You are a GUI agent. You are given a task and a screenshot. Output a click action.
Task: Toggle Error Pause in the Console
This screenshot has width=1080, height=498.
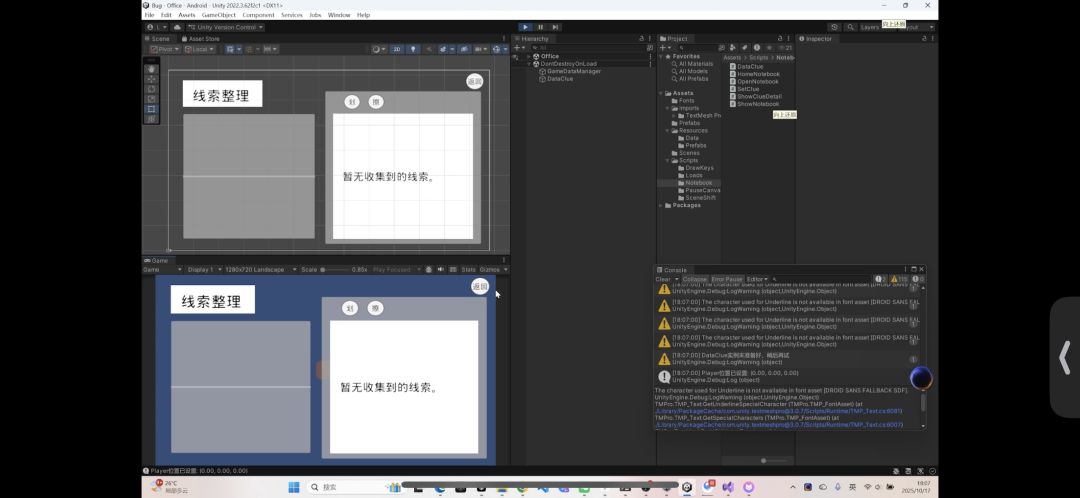(x=727, y=279)
